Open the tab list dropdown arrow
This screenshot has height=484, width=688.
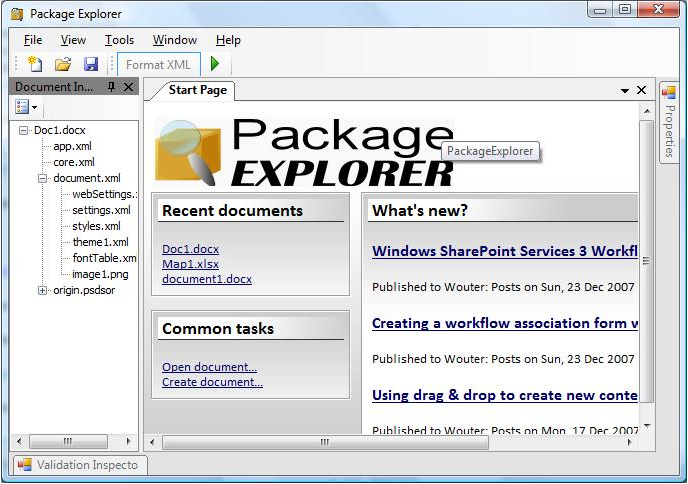[625, 91]
